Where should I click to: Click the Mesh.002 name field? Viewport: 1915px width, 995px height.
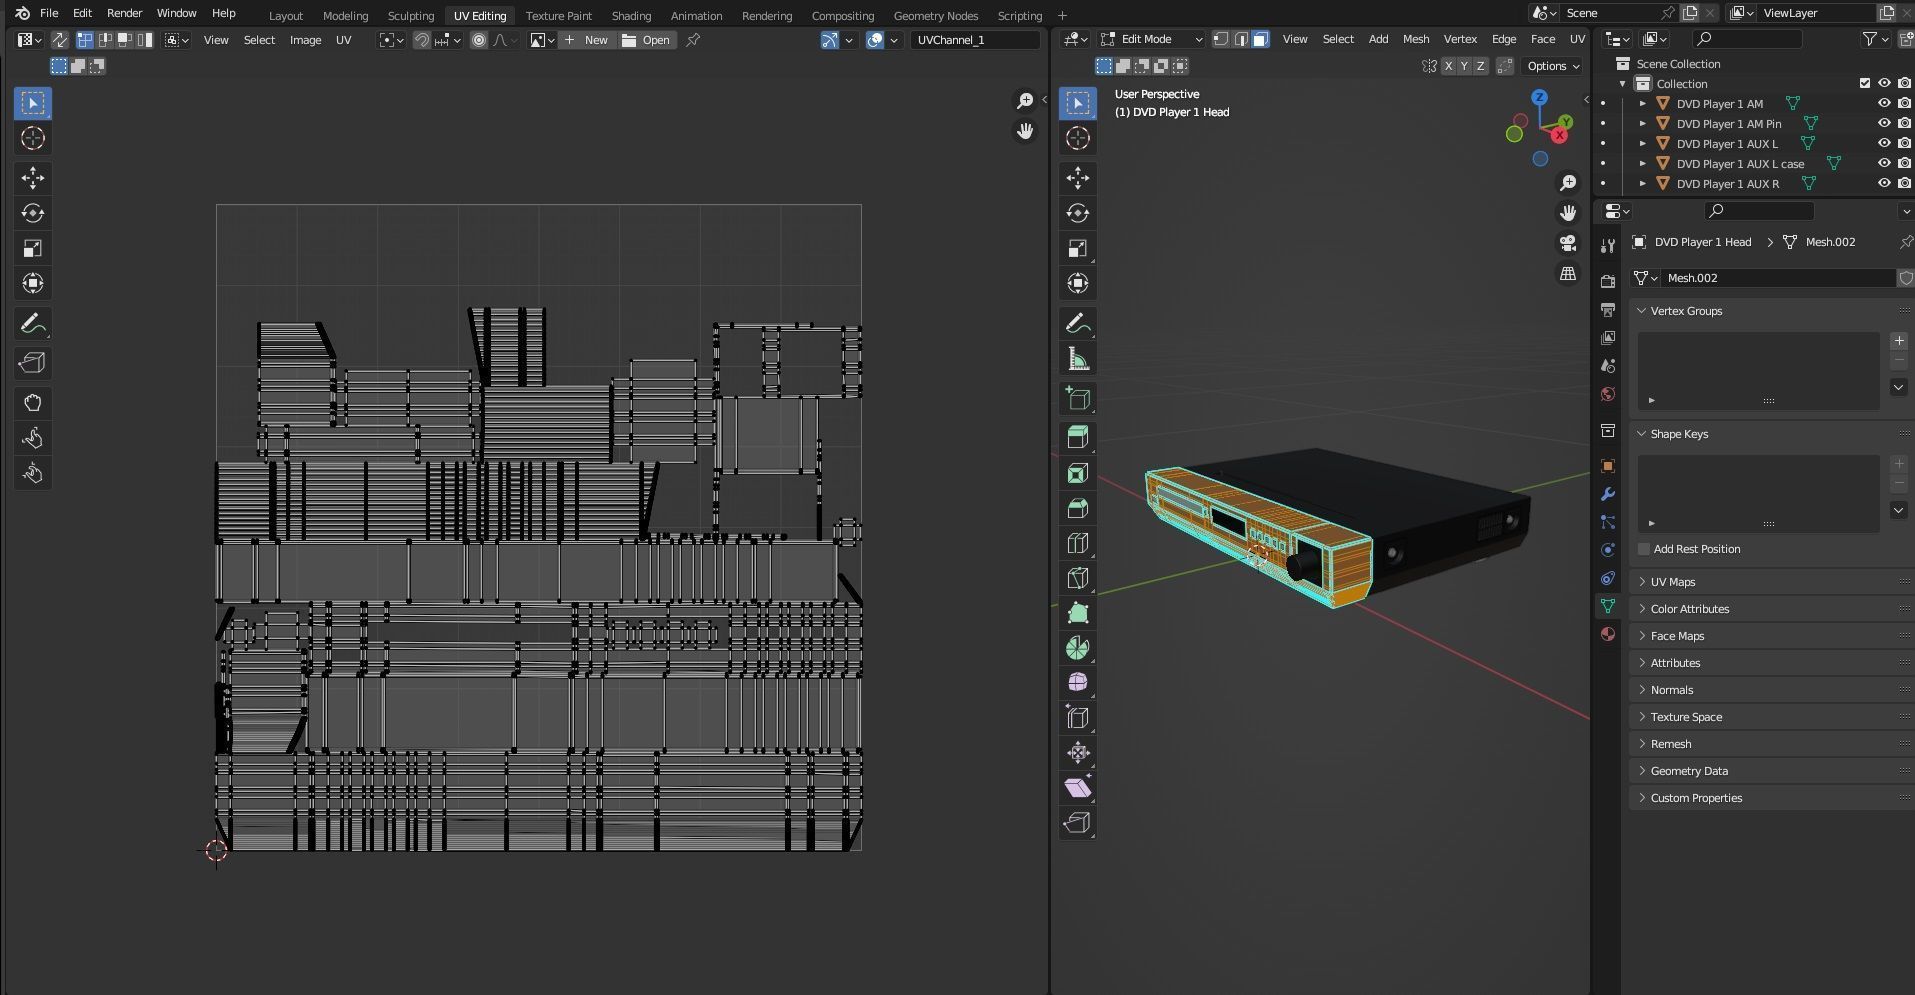[x=1776, y=278]
